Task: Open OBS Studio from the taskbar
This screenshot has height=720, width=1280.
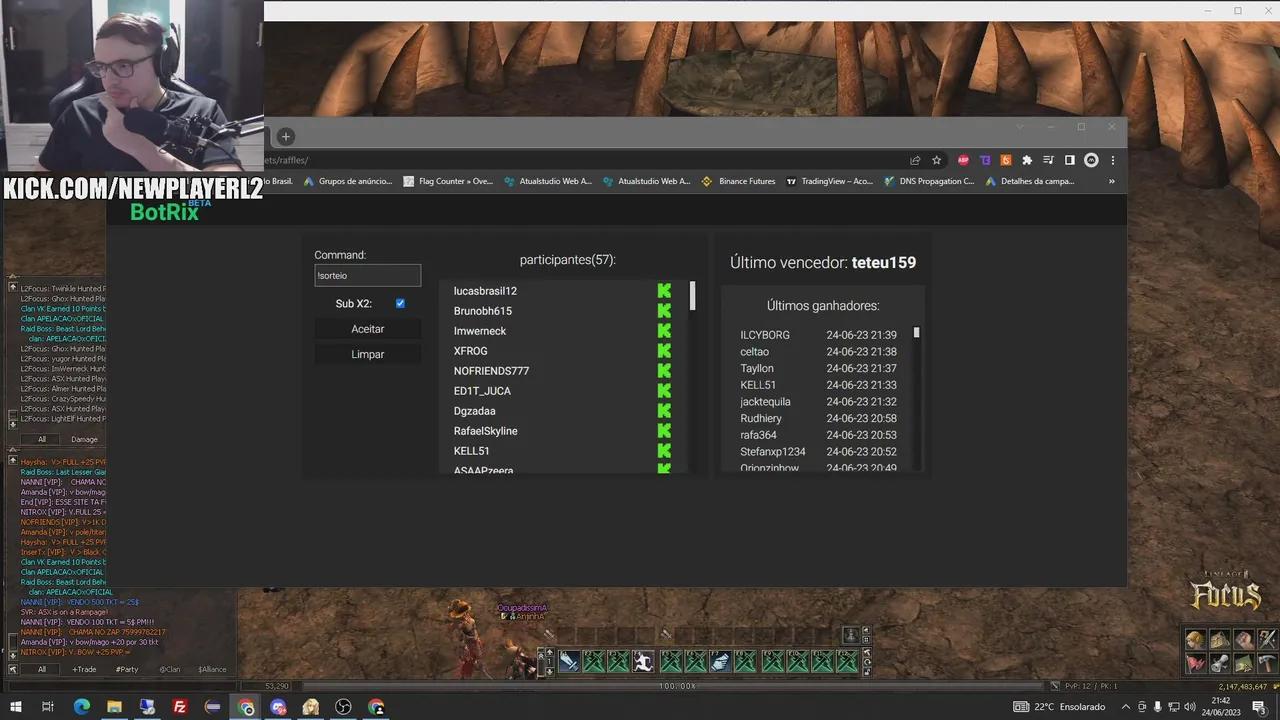Action: [x=344, y=707]
